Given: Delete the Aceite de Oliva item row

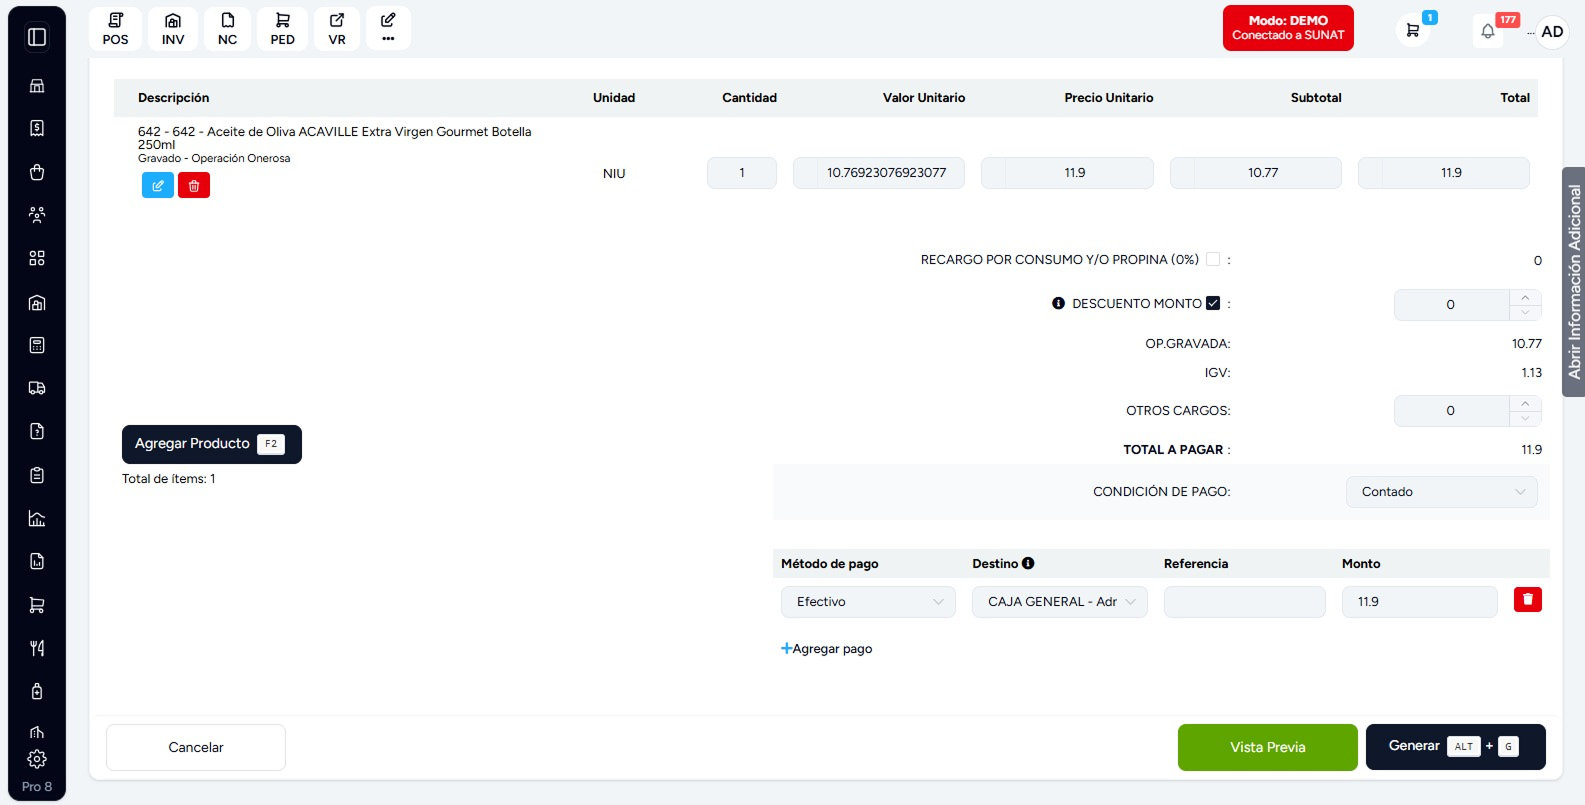Looking at the screenshot, I should point(194,185).
